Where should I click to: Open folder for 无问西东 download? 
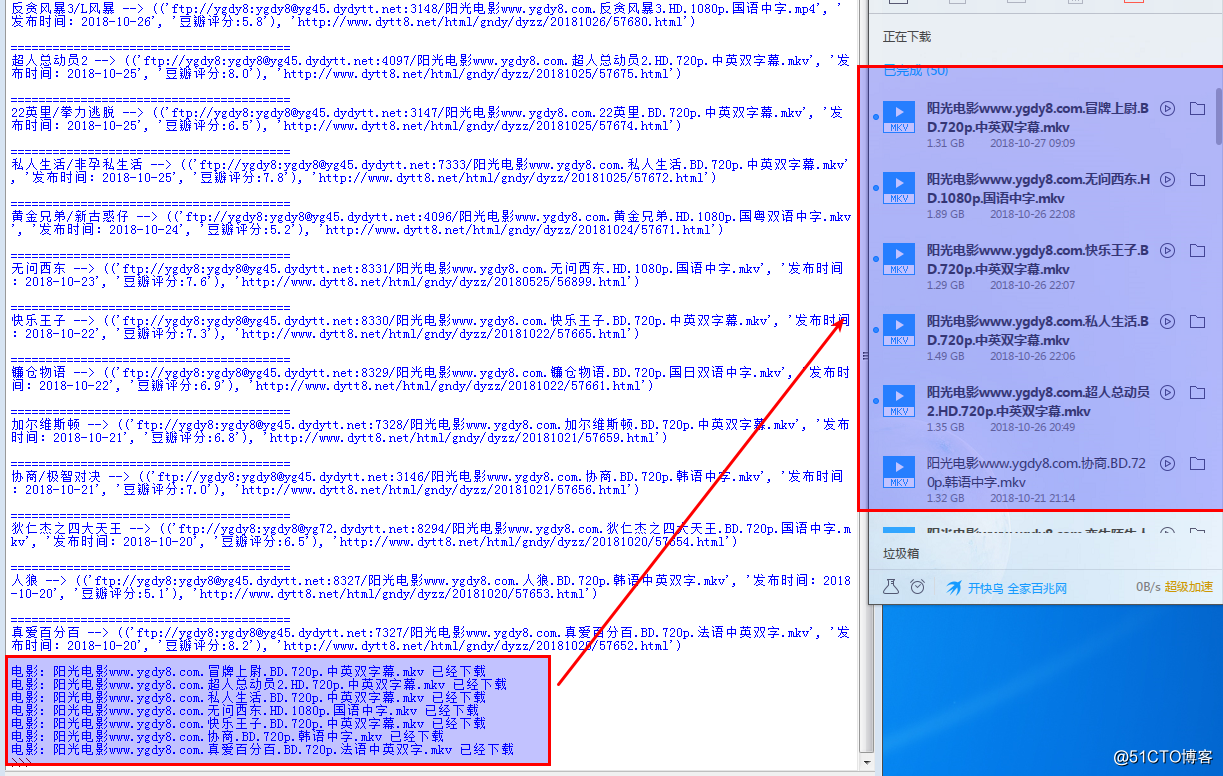tap(1197, 180)
